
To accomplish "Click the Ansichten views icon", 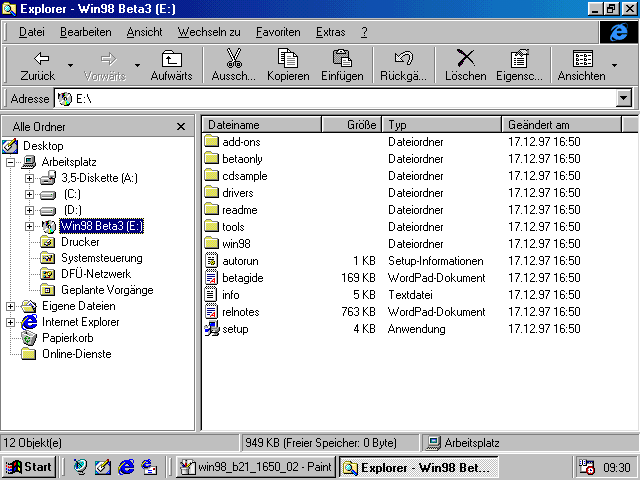I will pyautogui.click(x=583, y=58).
